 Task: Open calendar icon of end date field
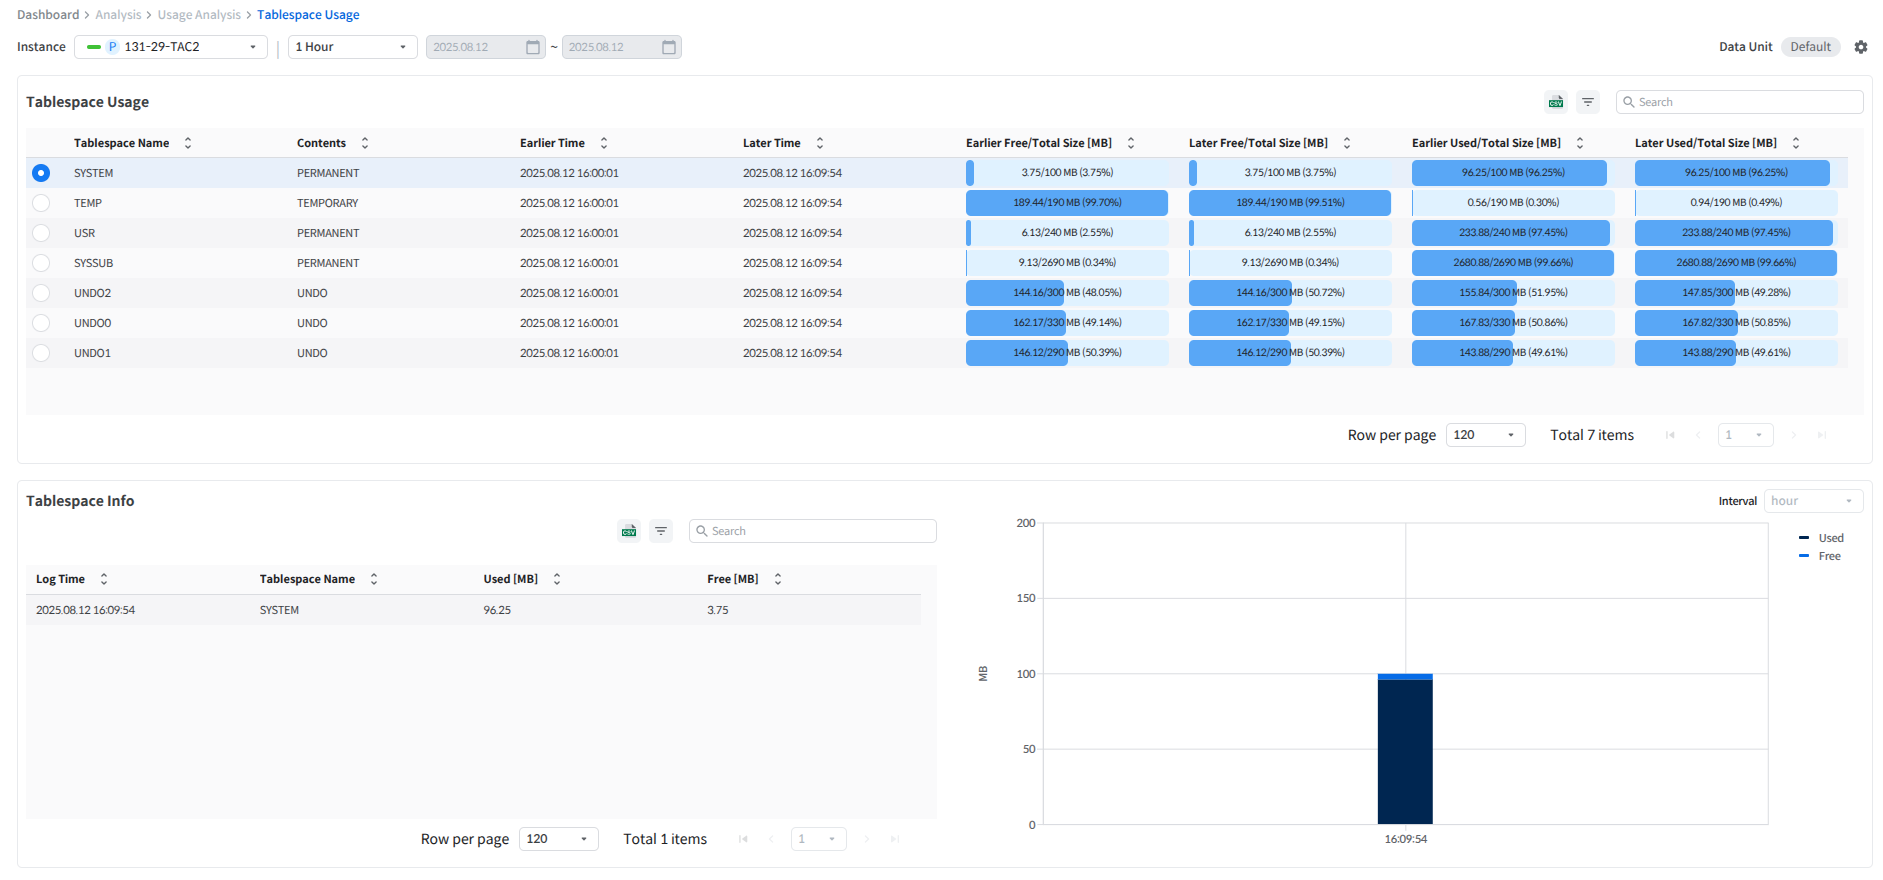point(669,47)
